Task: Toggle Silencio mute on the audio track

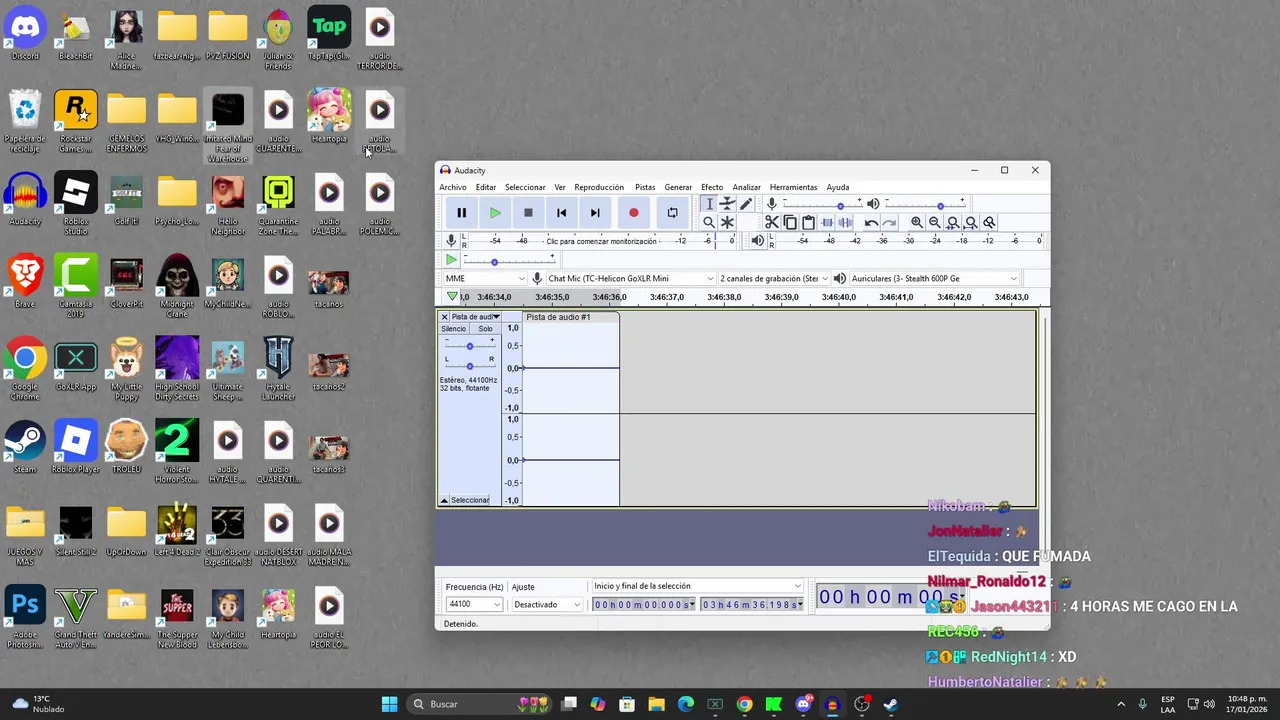Action: coord(454,329)
